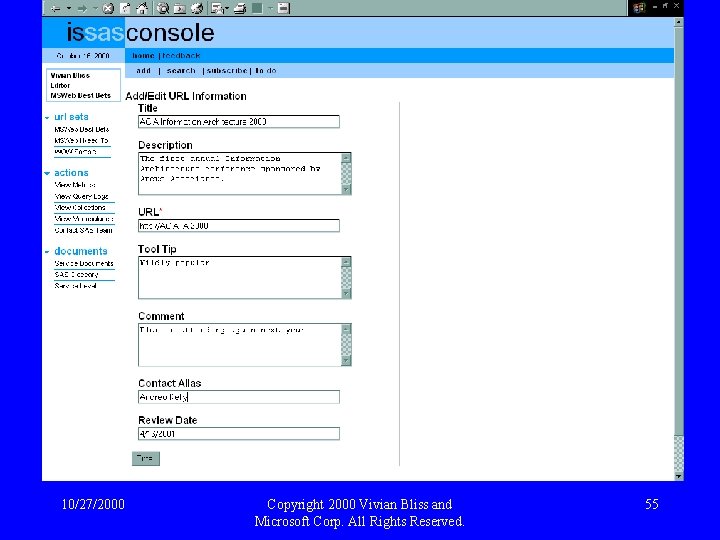Open View Vocabularies action link
The image size is (720, 540).
pyautogui.click(x=84, y=219)
